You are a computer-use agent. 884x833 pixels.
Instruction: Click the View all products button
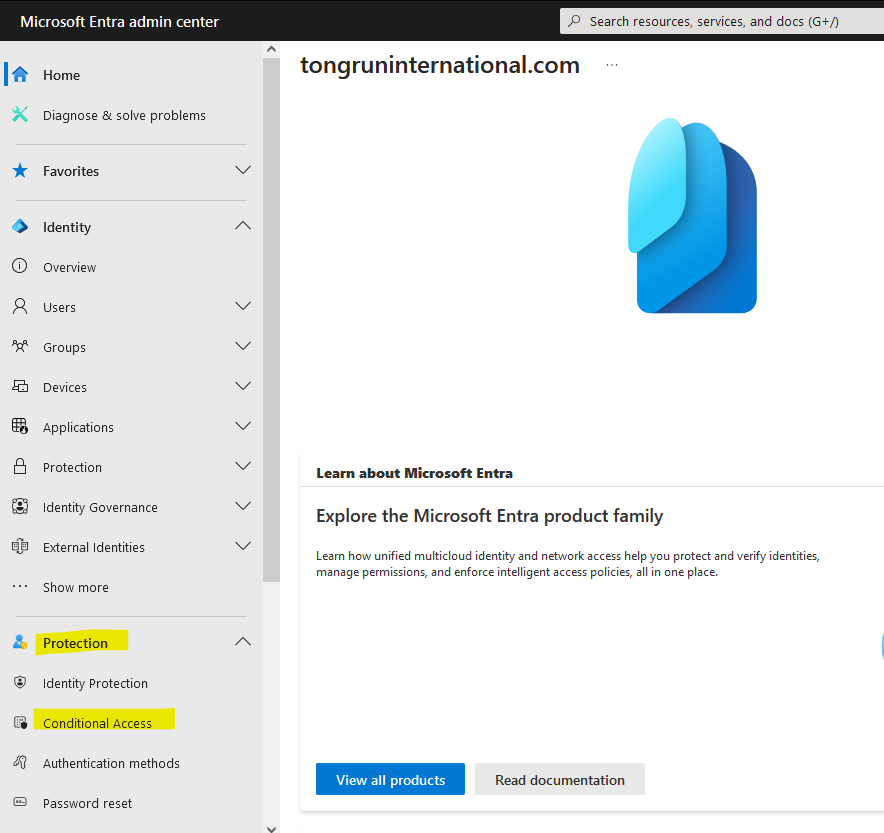coord(390,779)
